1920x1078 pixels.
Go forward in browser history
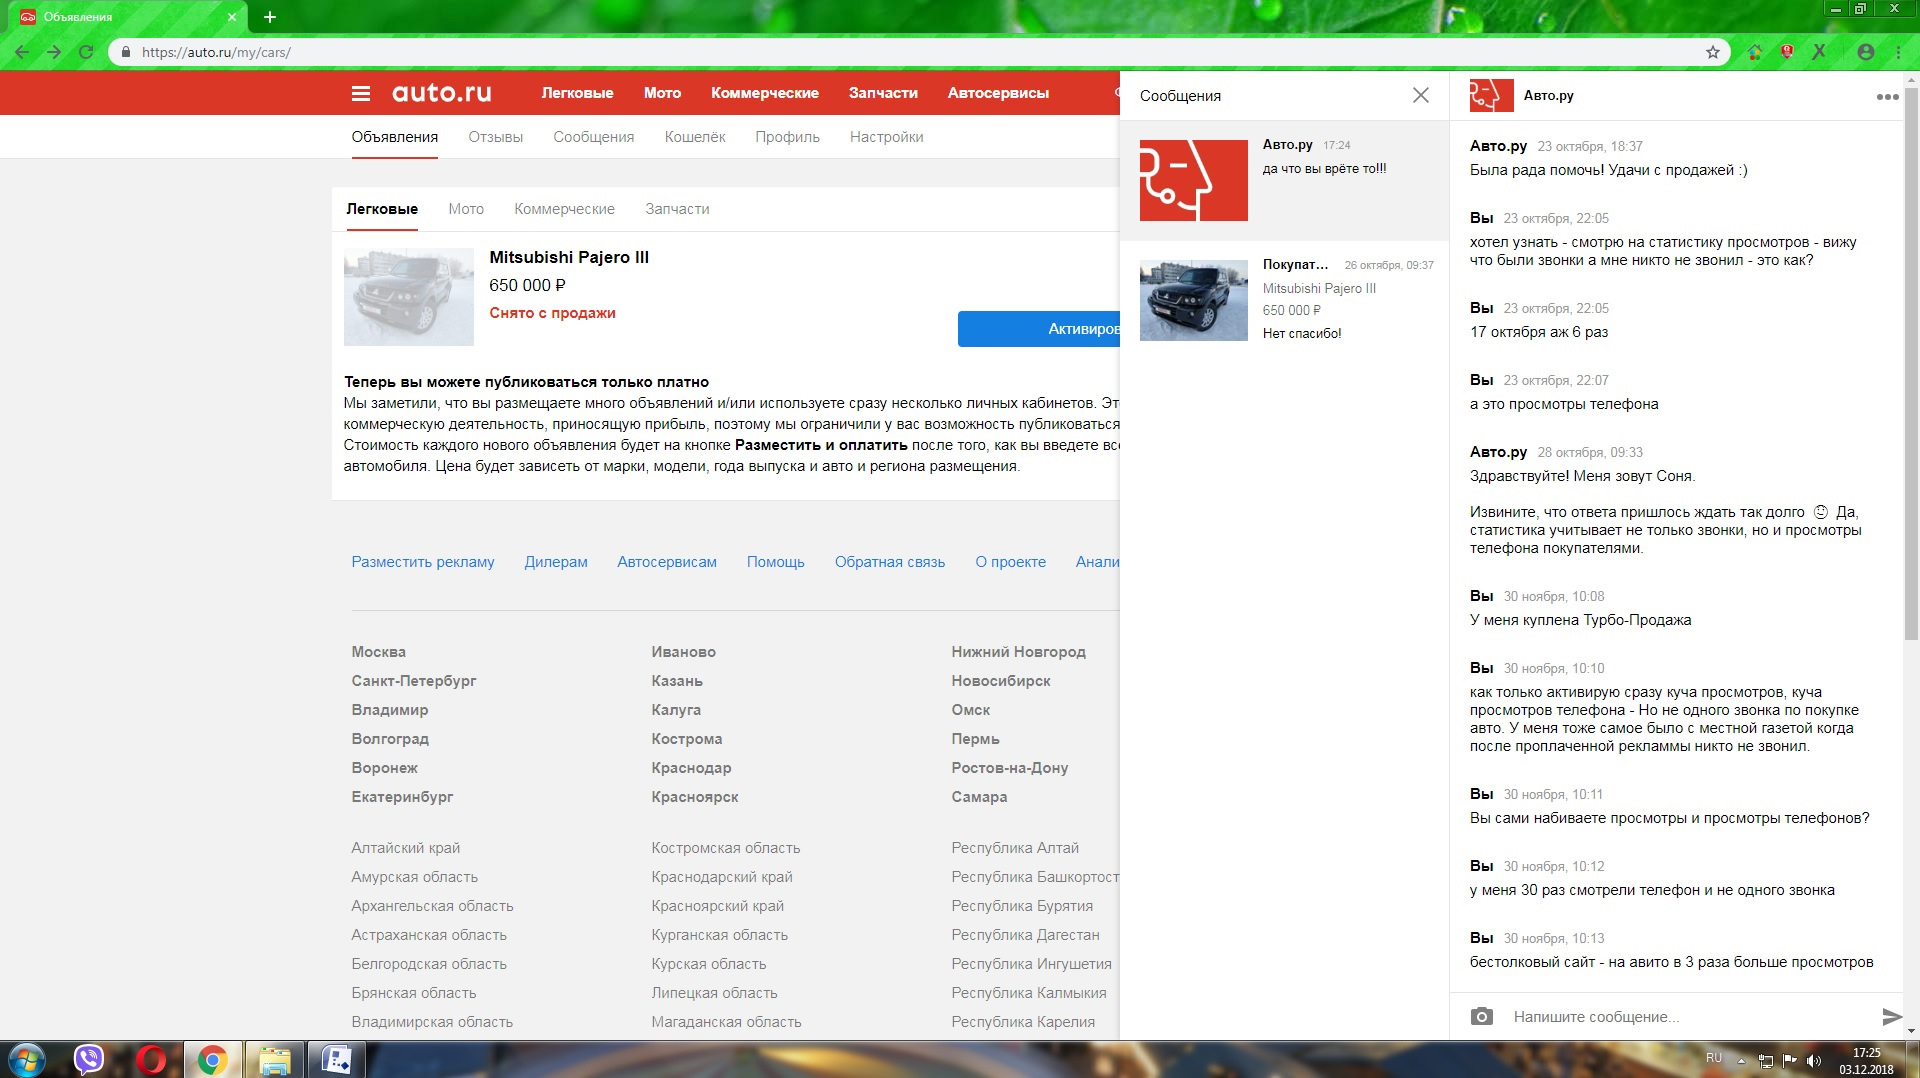54,52
